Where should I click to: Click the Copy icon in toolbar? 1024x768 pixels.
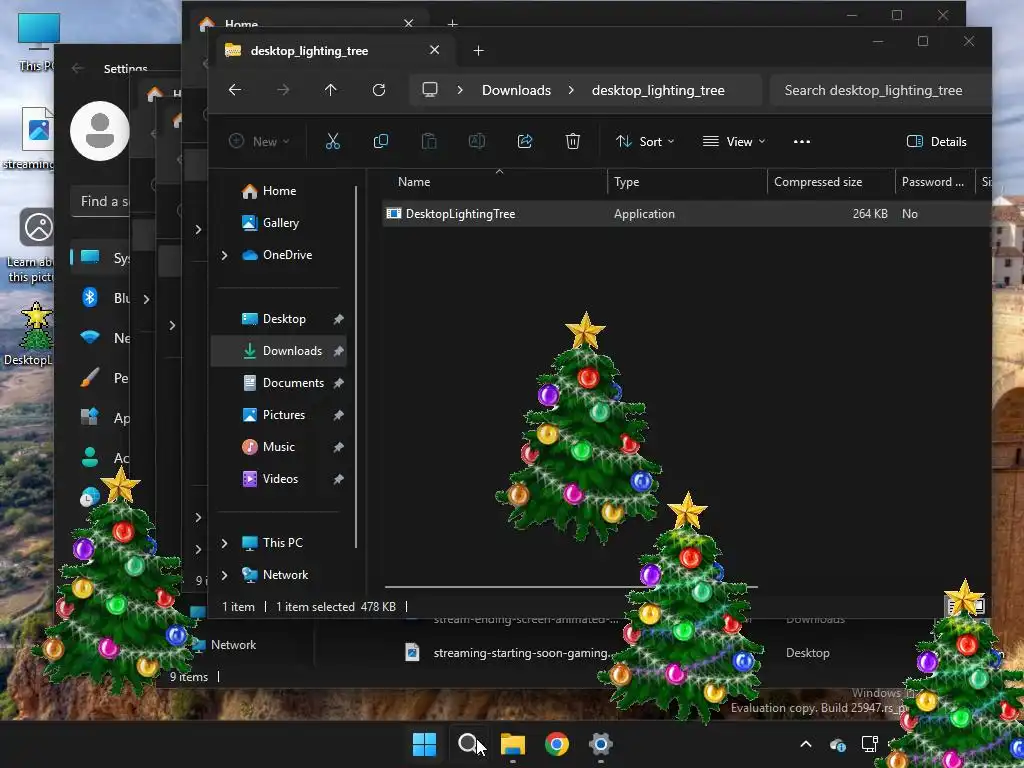pyautogui.click(x=381, y=142)
